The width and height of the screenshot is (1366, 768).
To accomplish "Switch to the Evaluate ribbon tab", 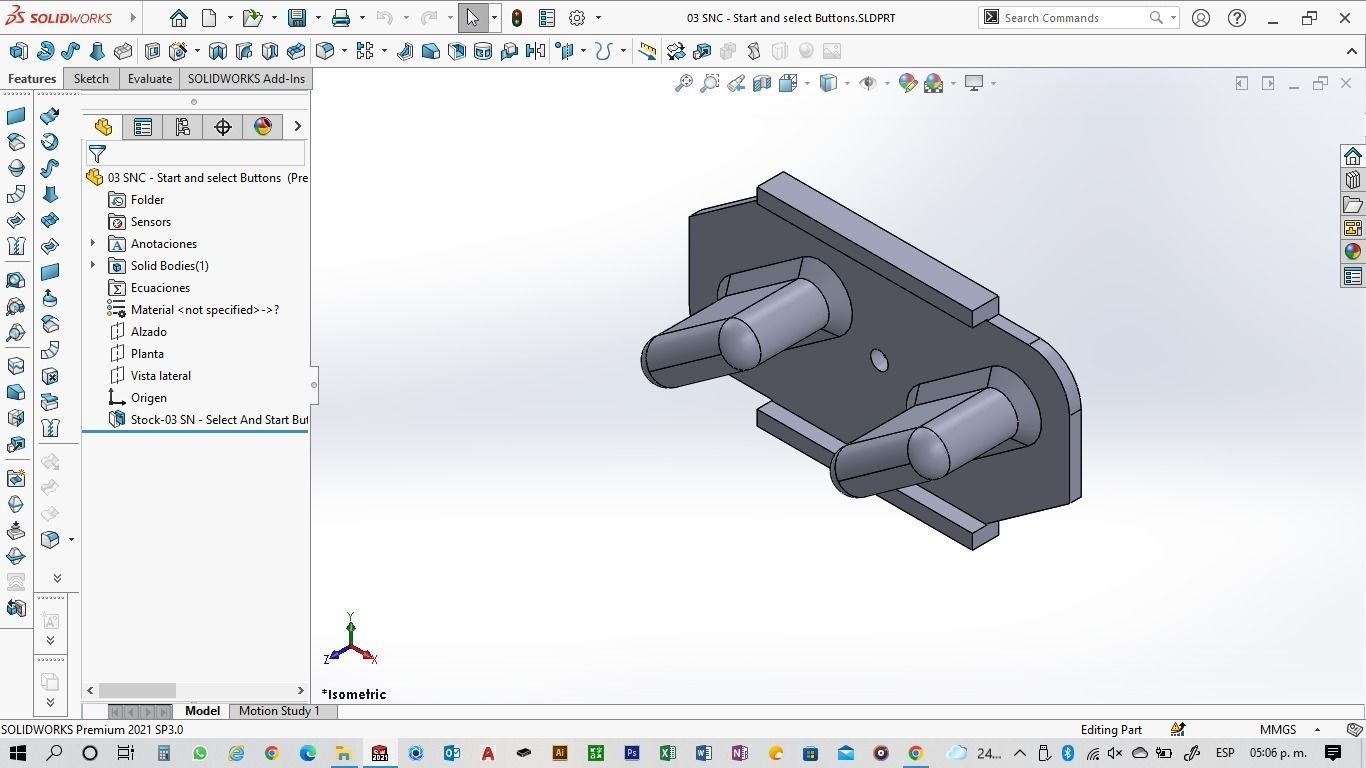I will pyautogui.click(x=150, y=79).
